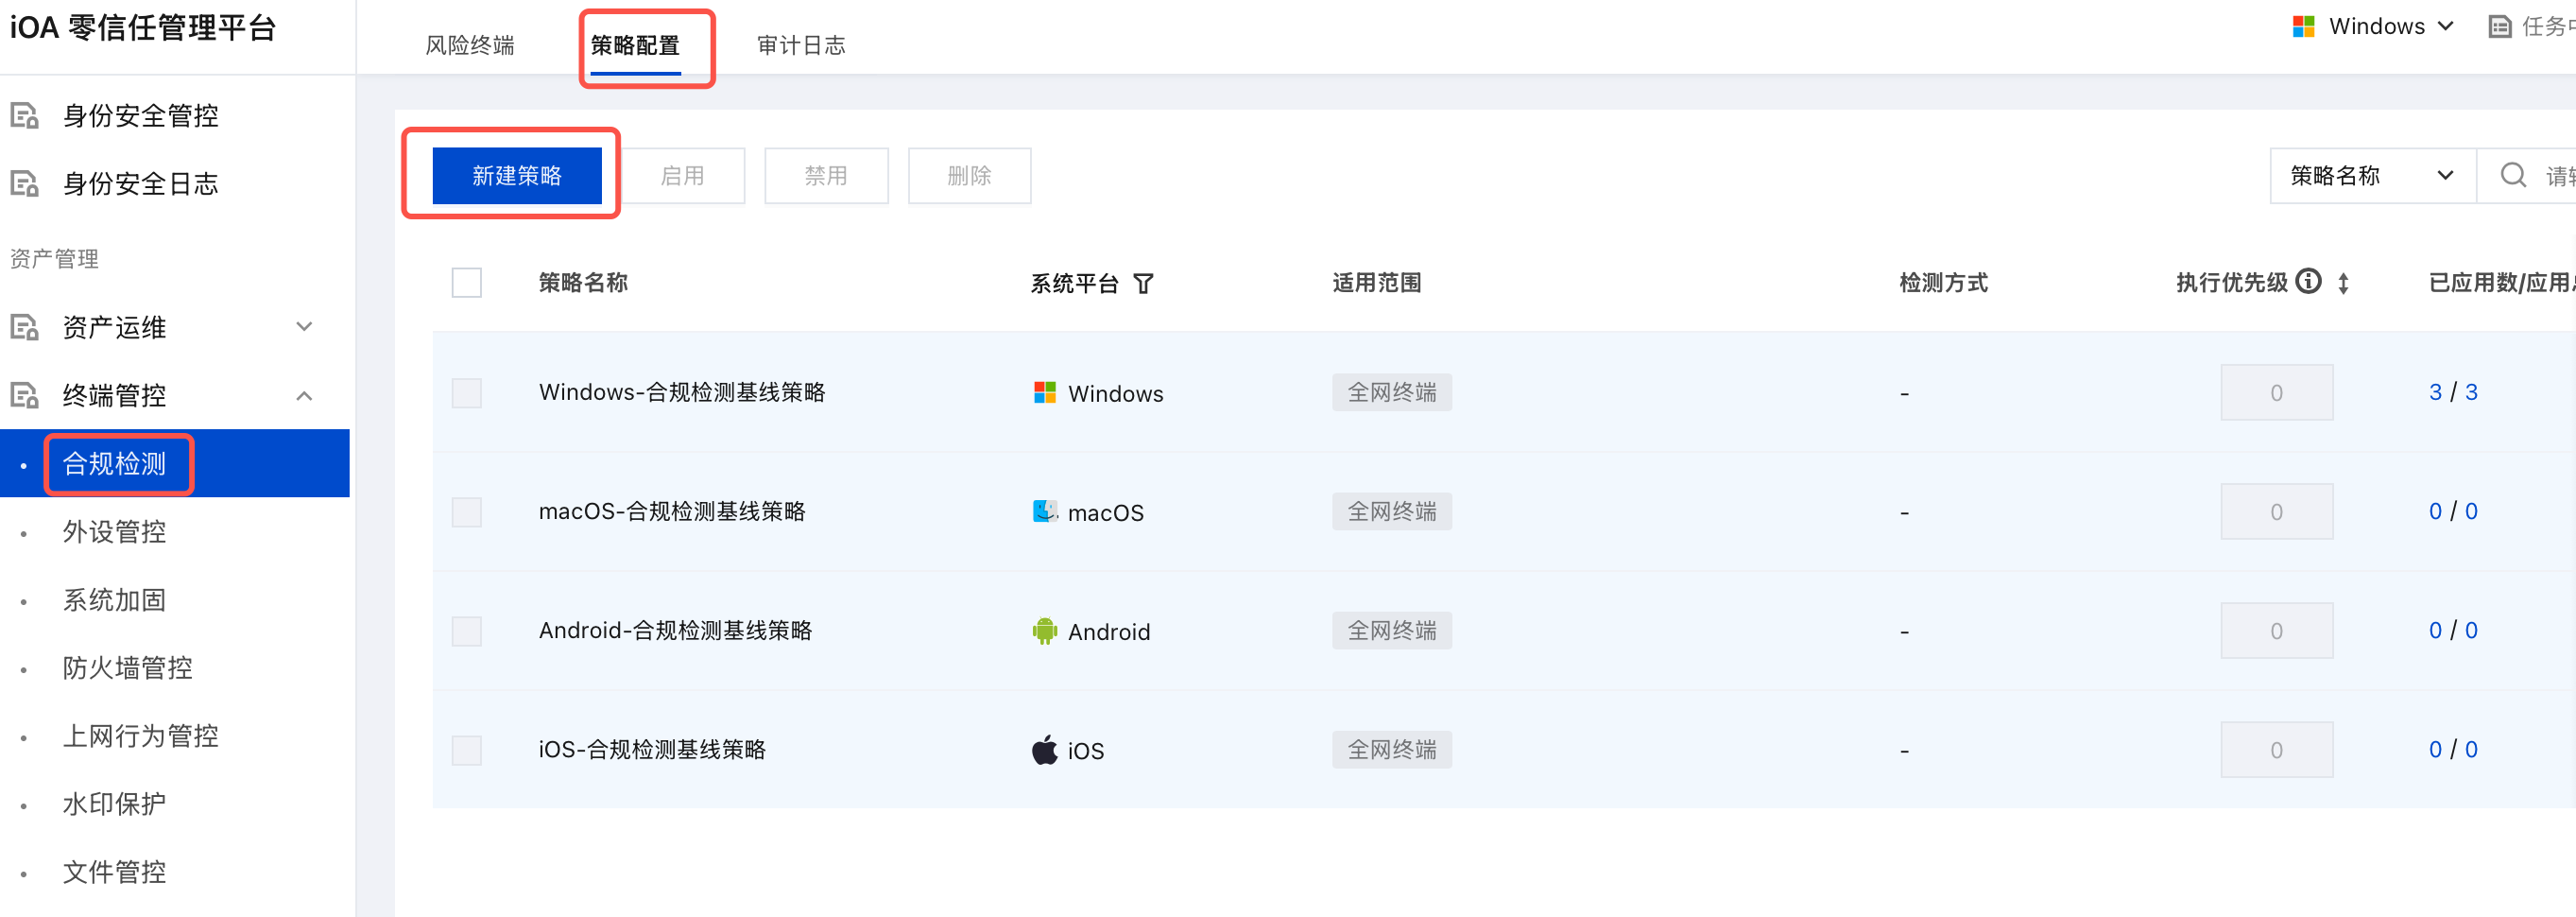The height and width of the screenshot is (917, 2576).
Task: Click the 身份安全日志 sidebar icon
Action: tap(24, 184)
